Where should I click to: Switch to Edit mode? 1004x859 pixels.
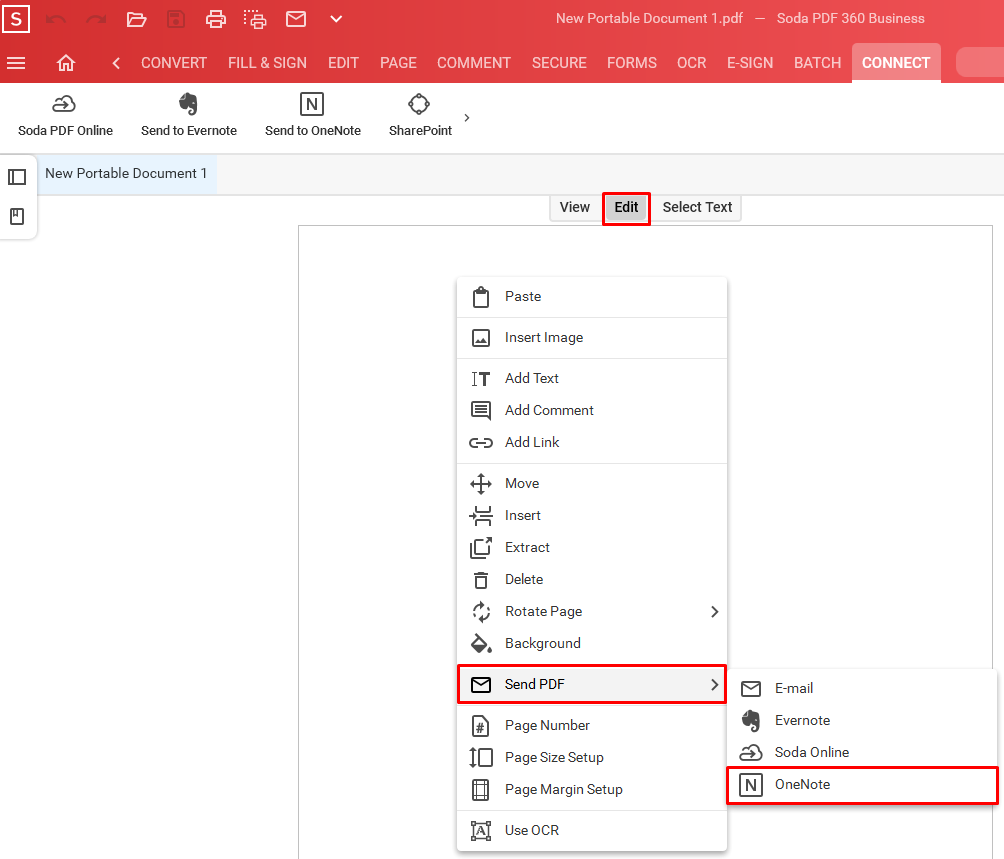pos(626,207)
